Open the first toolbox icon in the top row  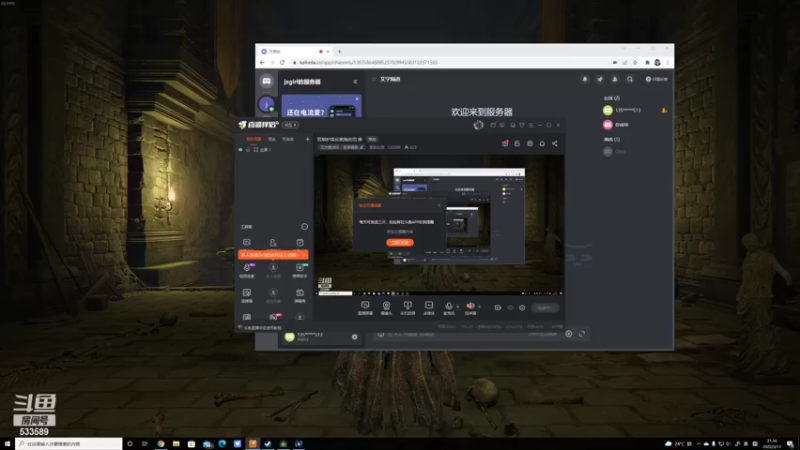tap(246, 242)
